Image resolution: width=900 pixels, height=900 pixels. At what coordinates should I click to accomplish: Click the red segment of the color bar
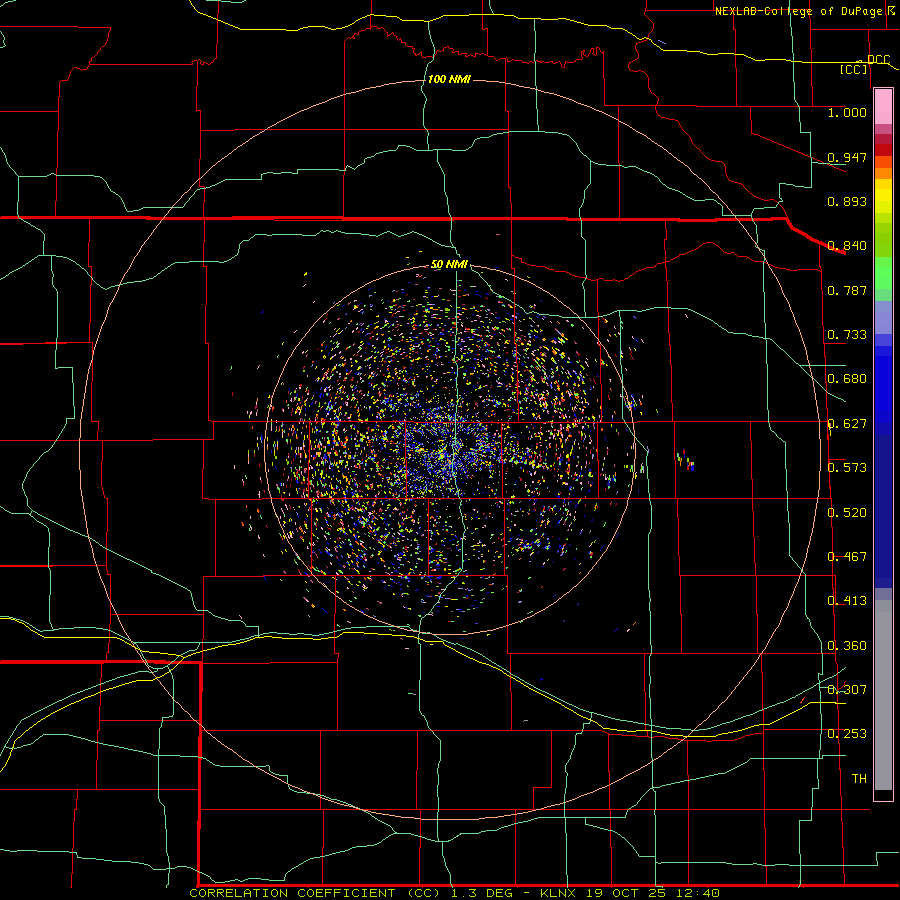[x=883, y=149]
